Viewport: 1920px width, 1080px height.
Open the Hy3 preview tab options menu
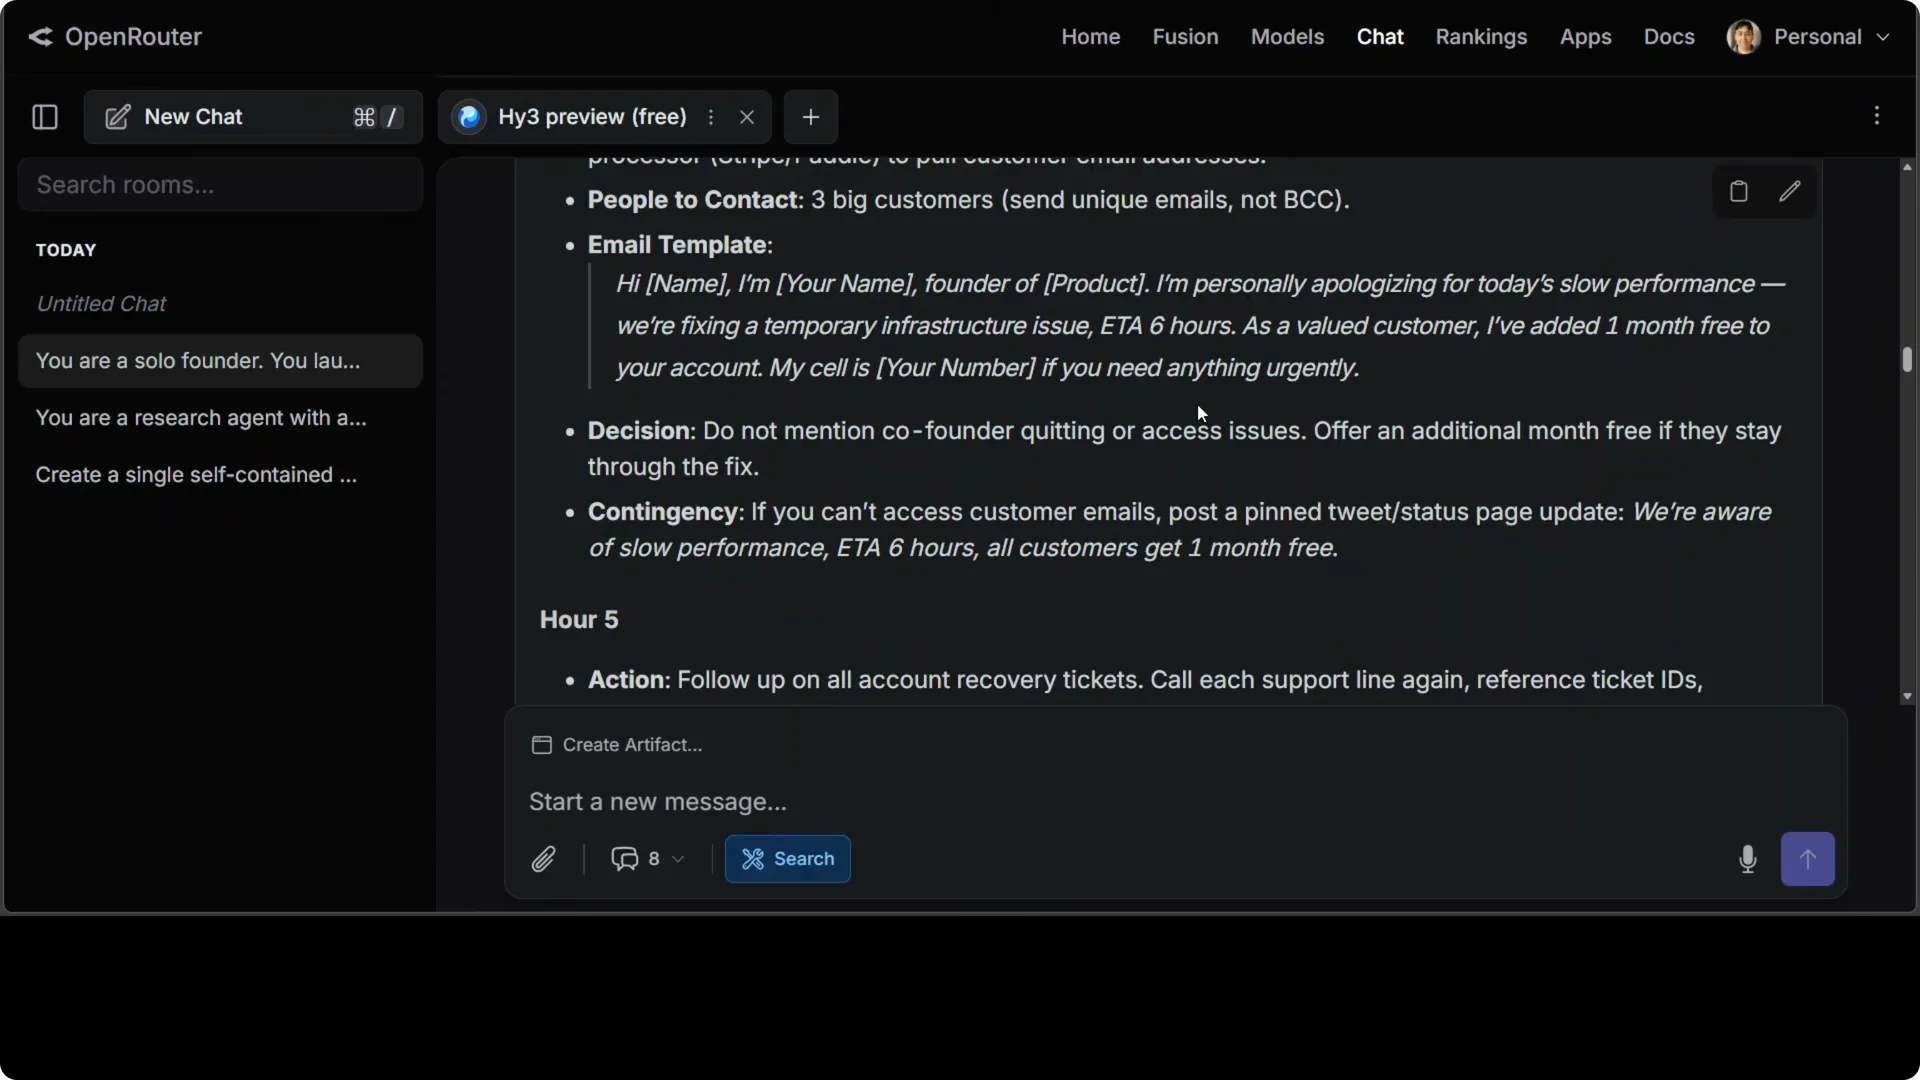coord(711,117)
